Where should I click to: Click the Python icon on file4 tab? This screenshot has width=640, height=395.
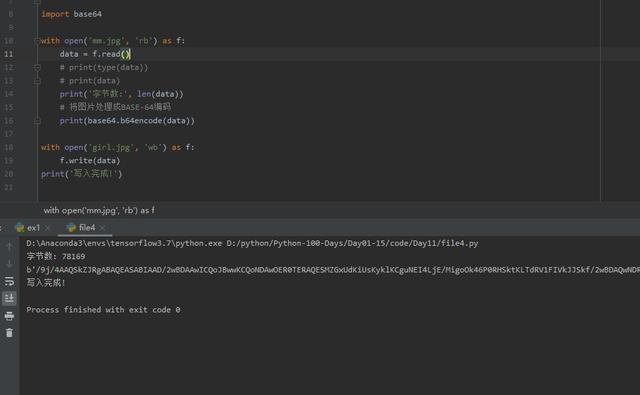point(71,228)
